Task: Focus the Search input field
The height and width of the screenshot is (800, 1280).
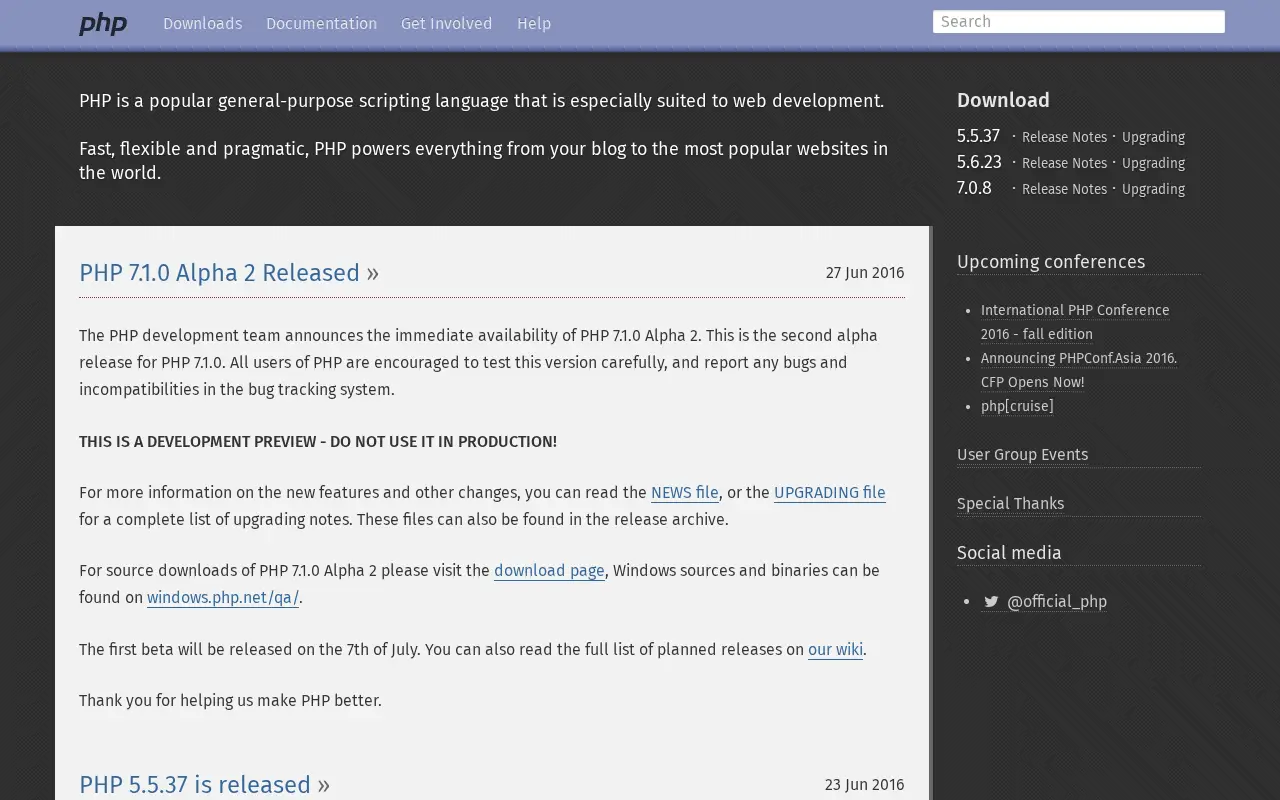Action: tap(1078, 22)
